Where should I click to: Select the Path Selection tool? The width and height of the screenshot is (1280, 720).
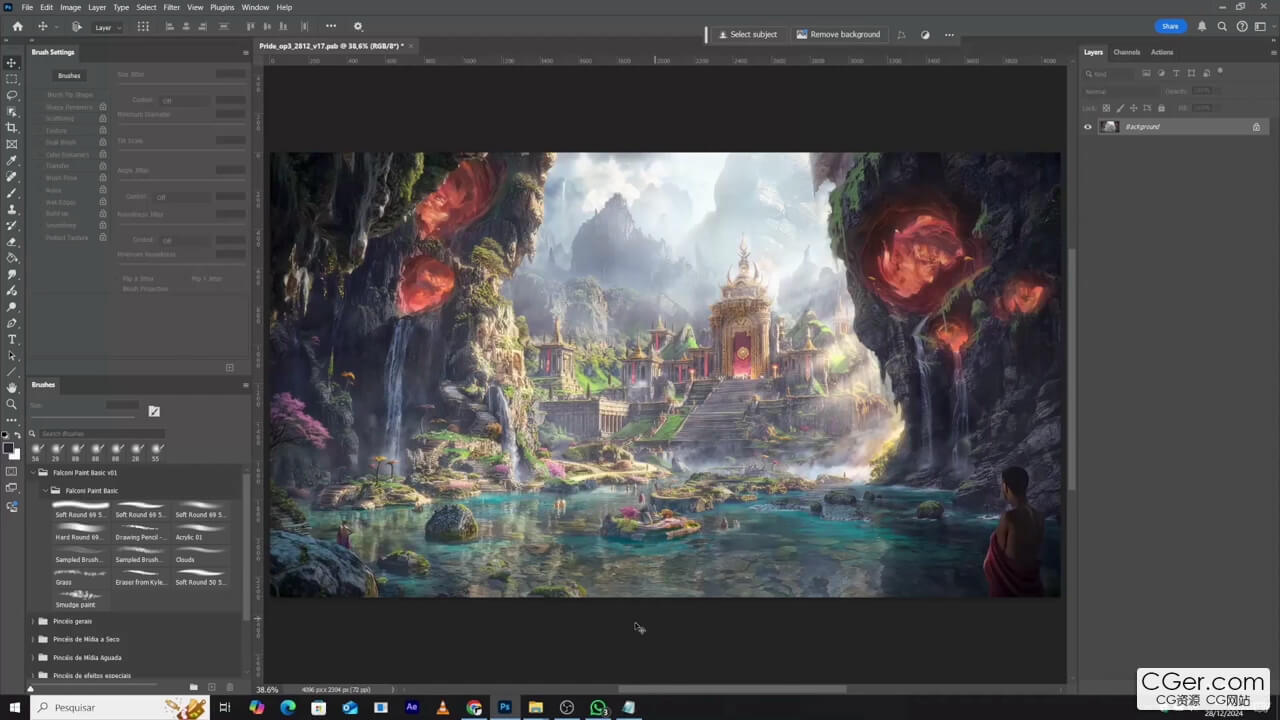12,356
